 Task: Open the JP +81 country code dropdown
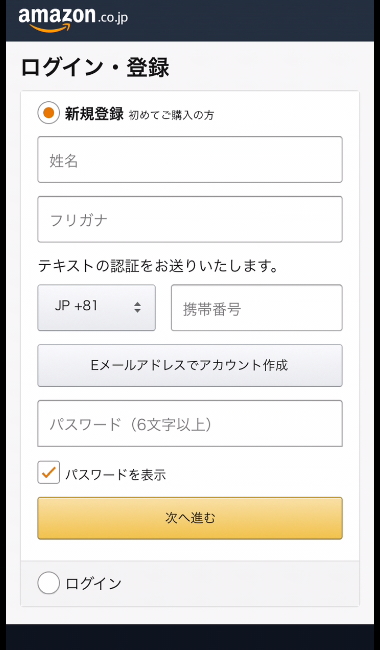click(97, 307)
